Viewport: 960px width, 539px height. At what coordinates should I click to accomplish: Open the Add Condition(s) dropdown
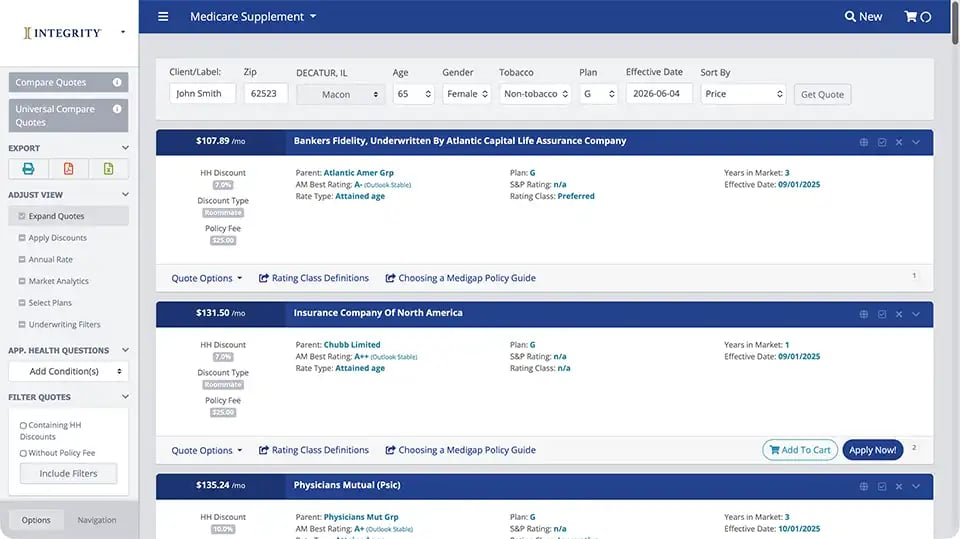[x=69, y=371]
